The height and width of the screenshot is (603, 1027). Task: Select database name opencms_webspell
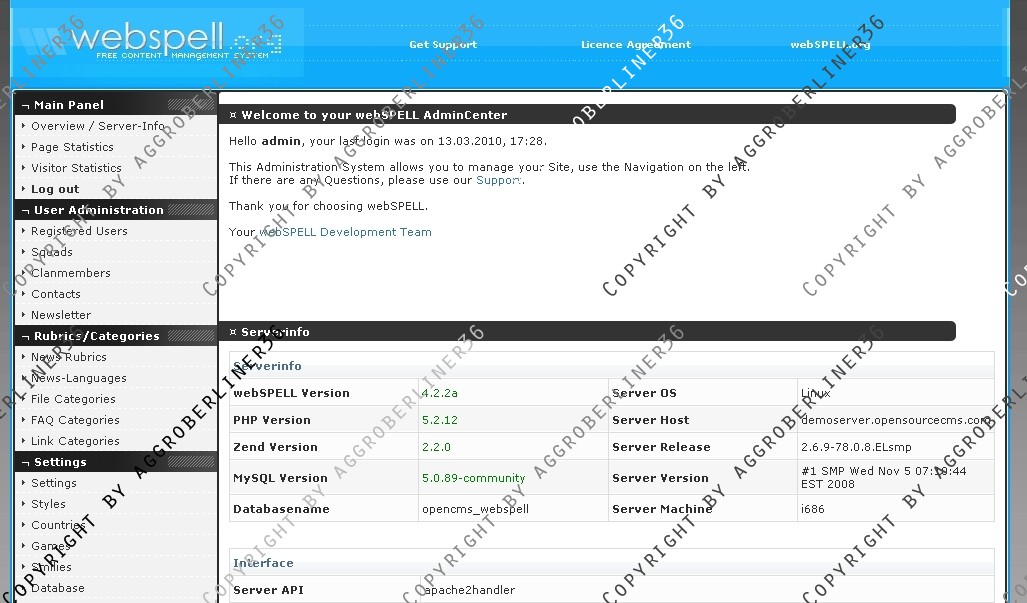click(476, 509)
